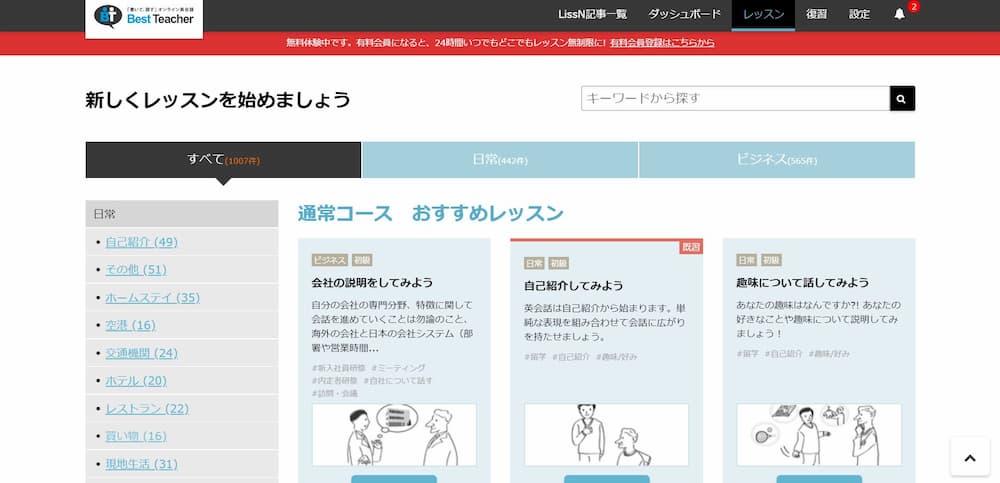Click the 有料会員登録はこちらから link
This screenshot has width=1000, height=483.
tap(662, 43)
